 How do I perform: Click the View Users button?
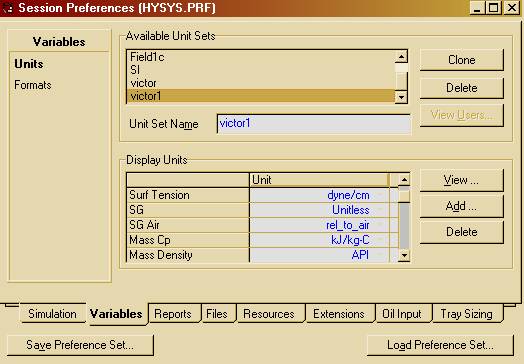point(462,115)
